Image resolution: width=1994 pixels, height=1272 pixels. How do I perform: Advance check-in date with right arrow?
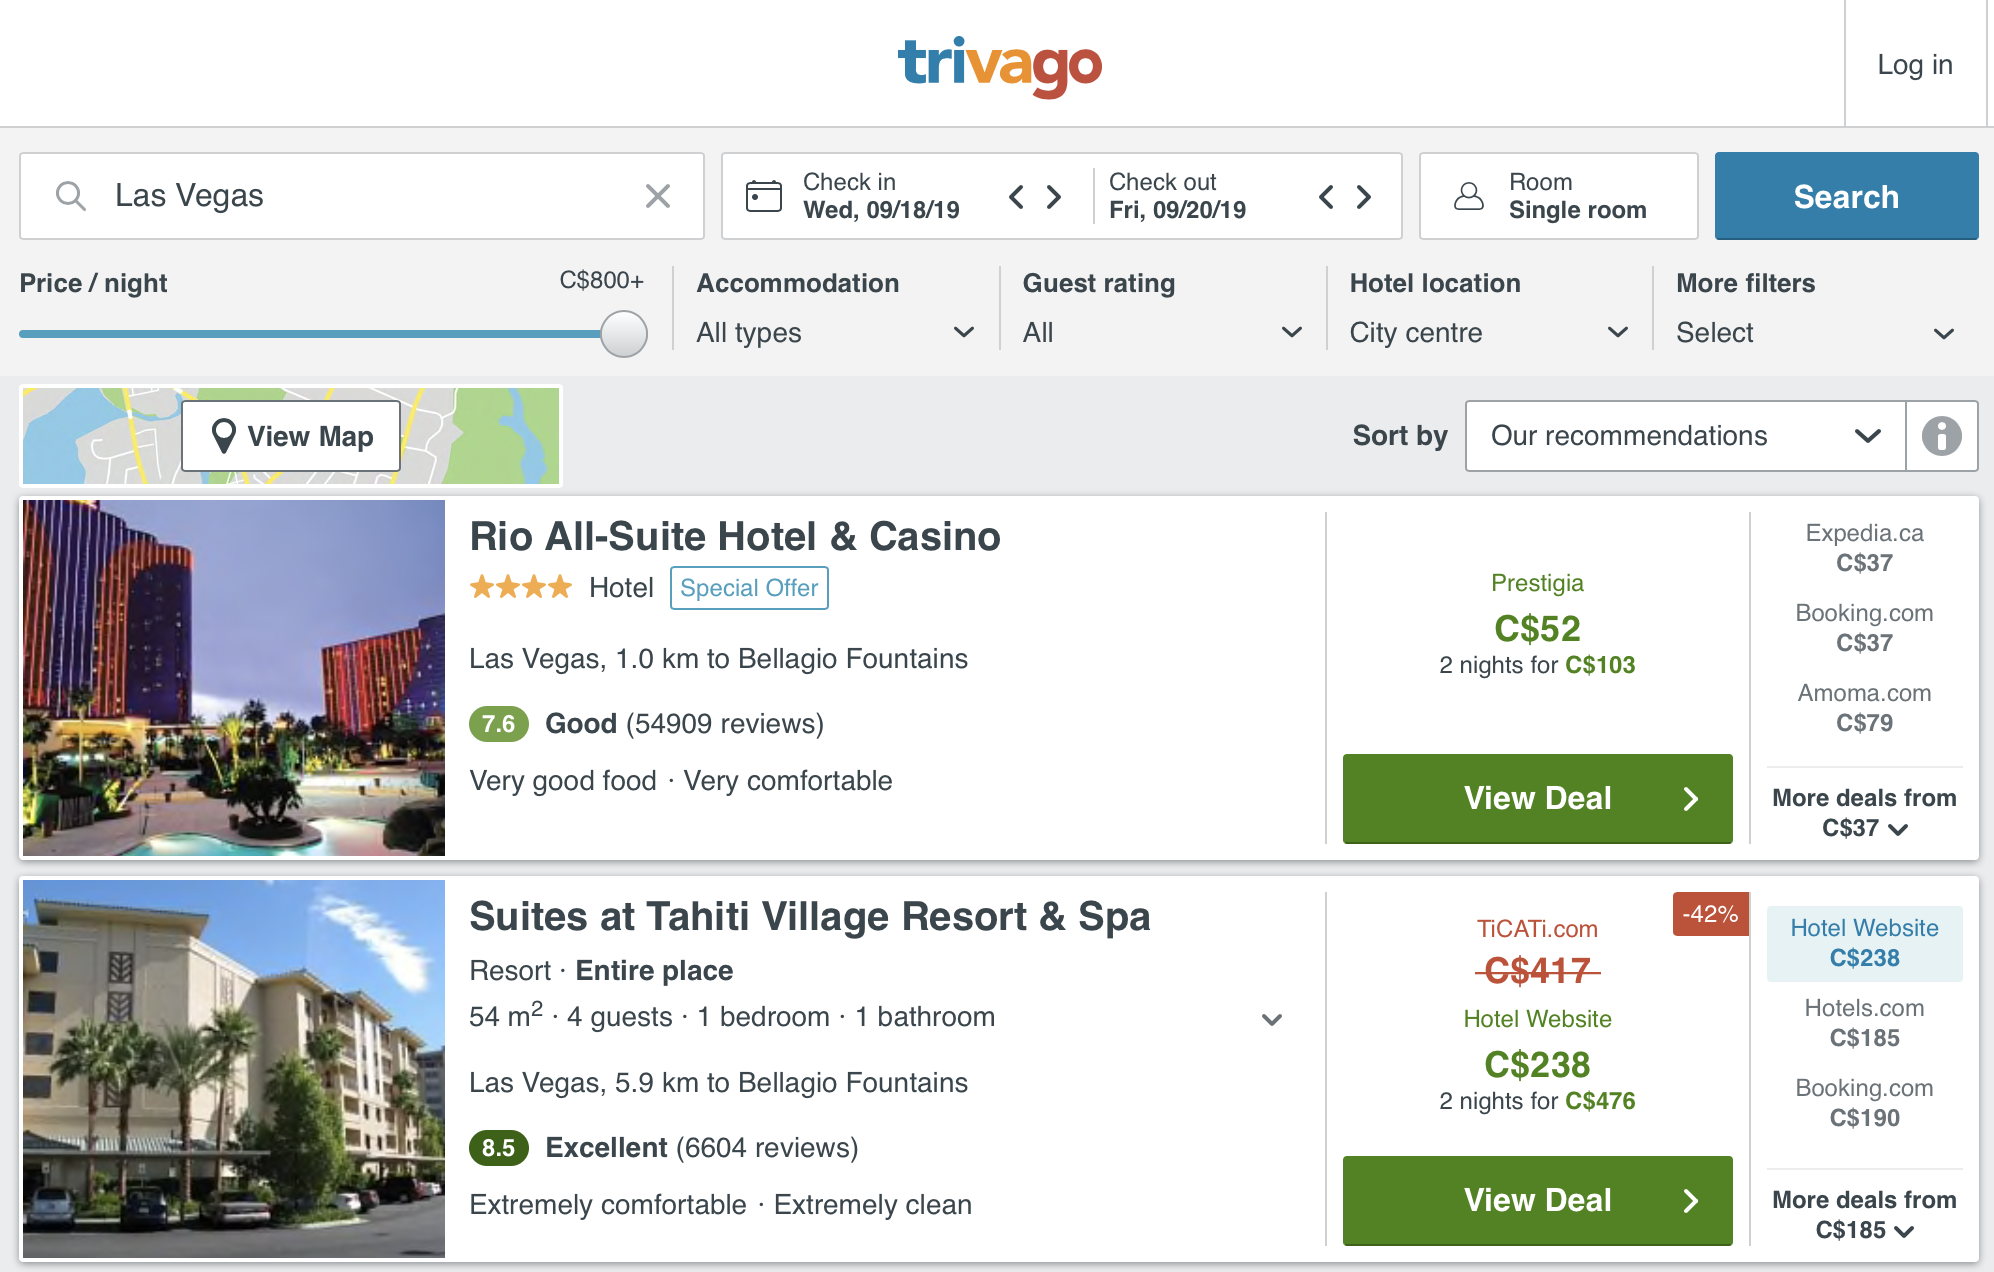1054,197
